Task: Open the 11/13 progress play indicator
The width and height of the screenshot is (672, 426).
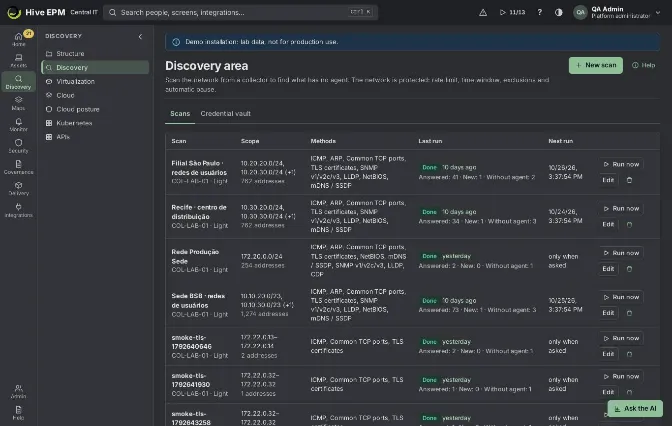Action: pyautogui.click(x=512, y=12)
